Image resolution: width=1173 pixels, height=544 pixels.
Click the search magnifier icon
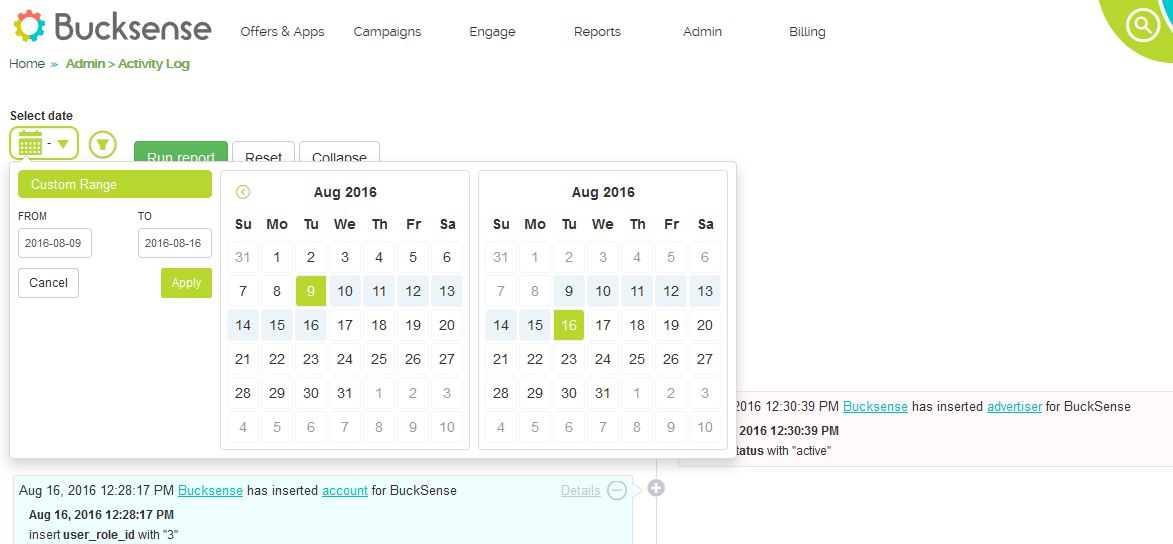click(1142, 26)
